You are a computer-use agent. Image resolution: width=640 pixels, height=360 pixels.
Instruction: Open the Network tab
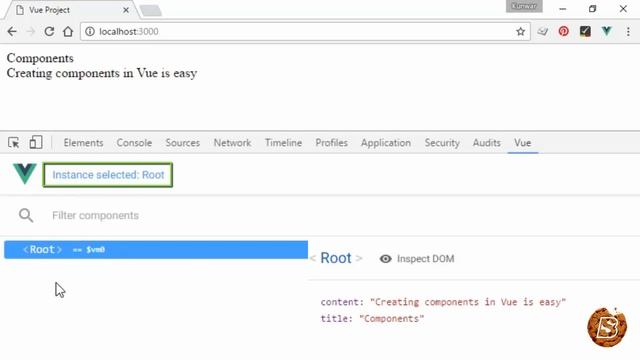(x=232, y=143)
